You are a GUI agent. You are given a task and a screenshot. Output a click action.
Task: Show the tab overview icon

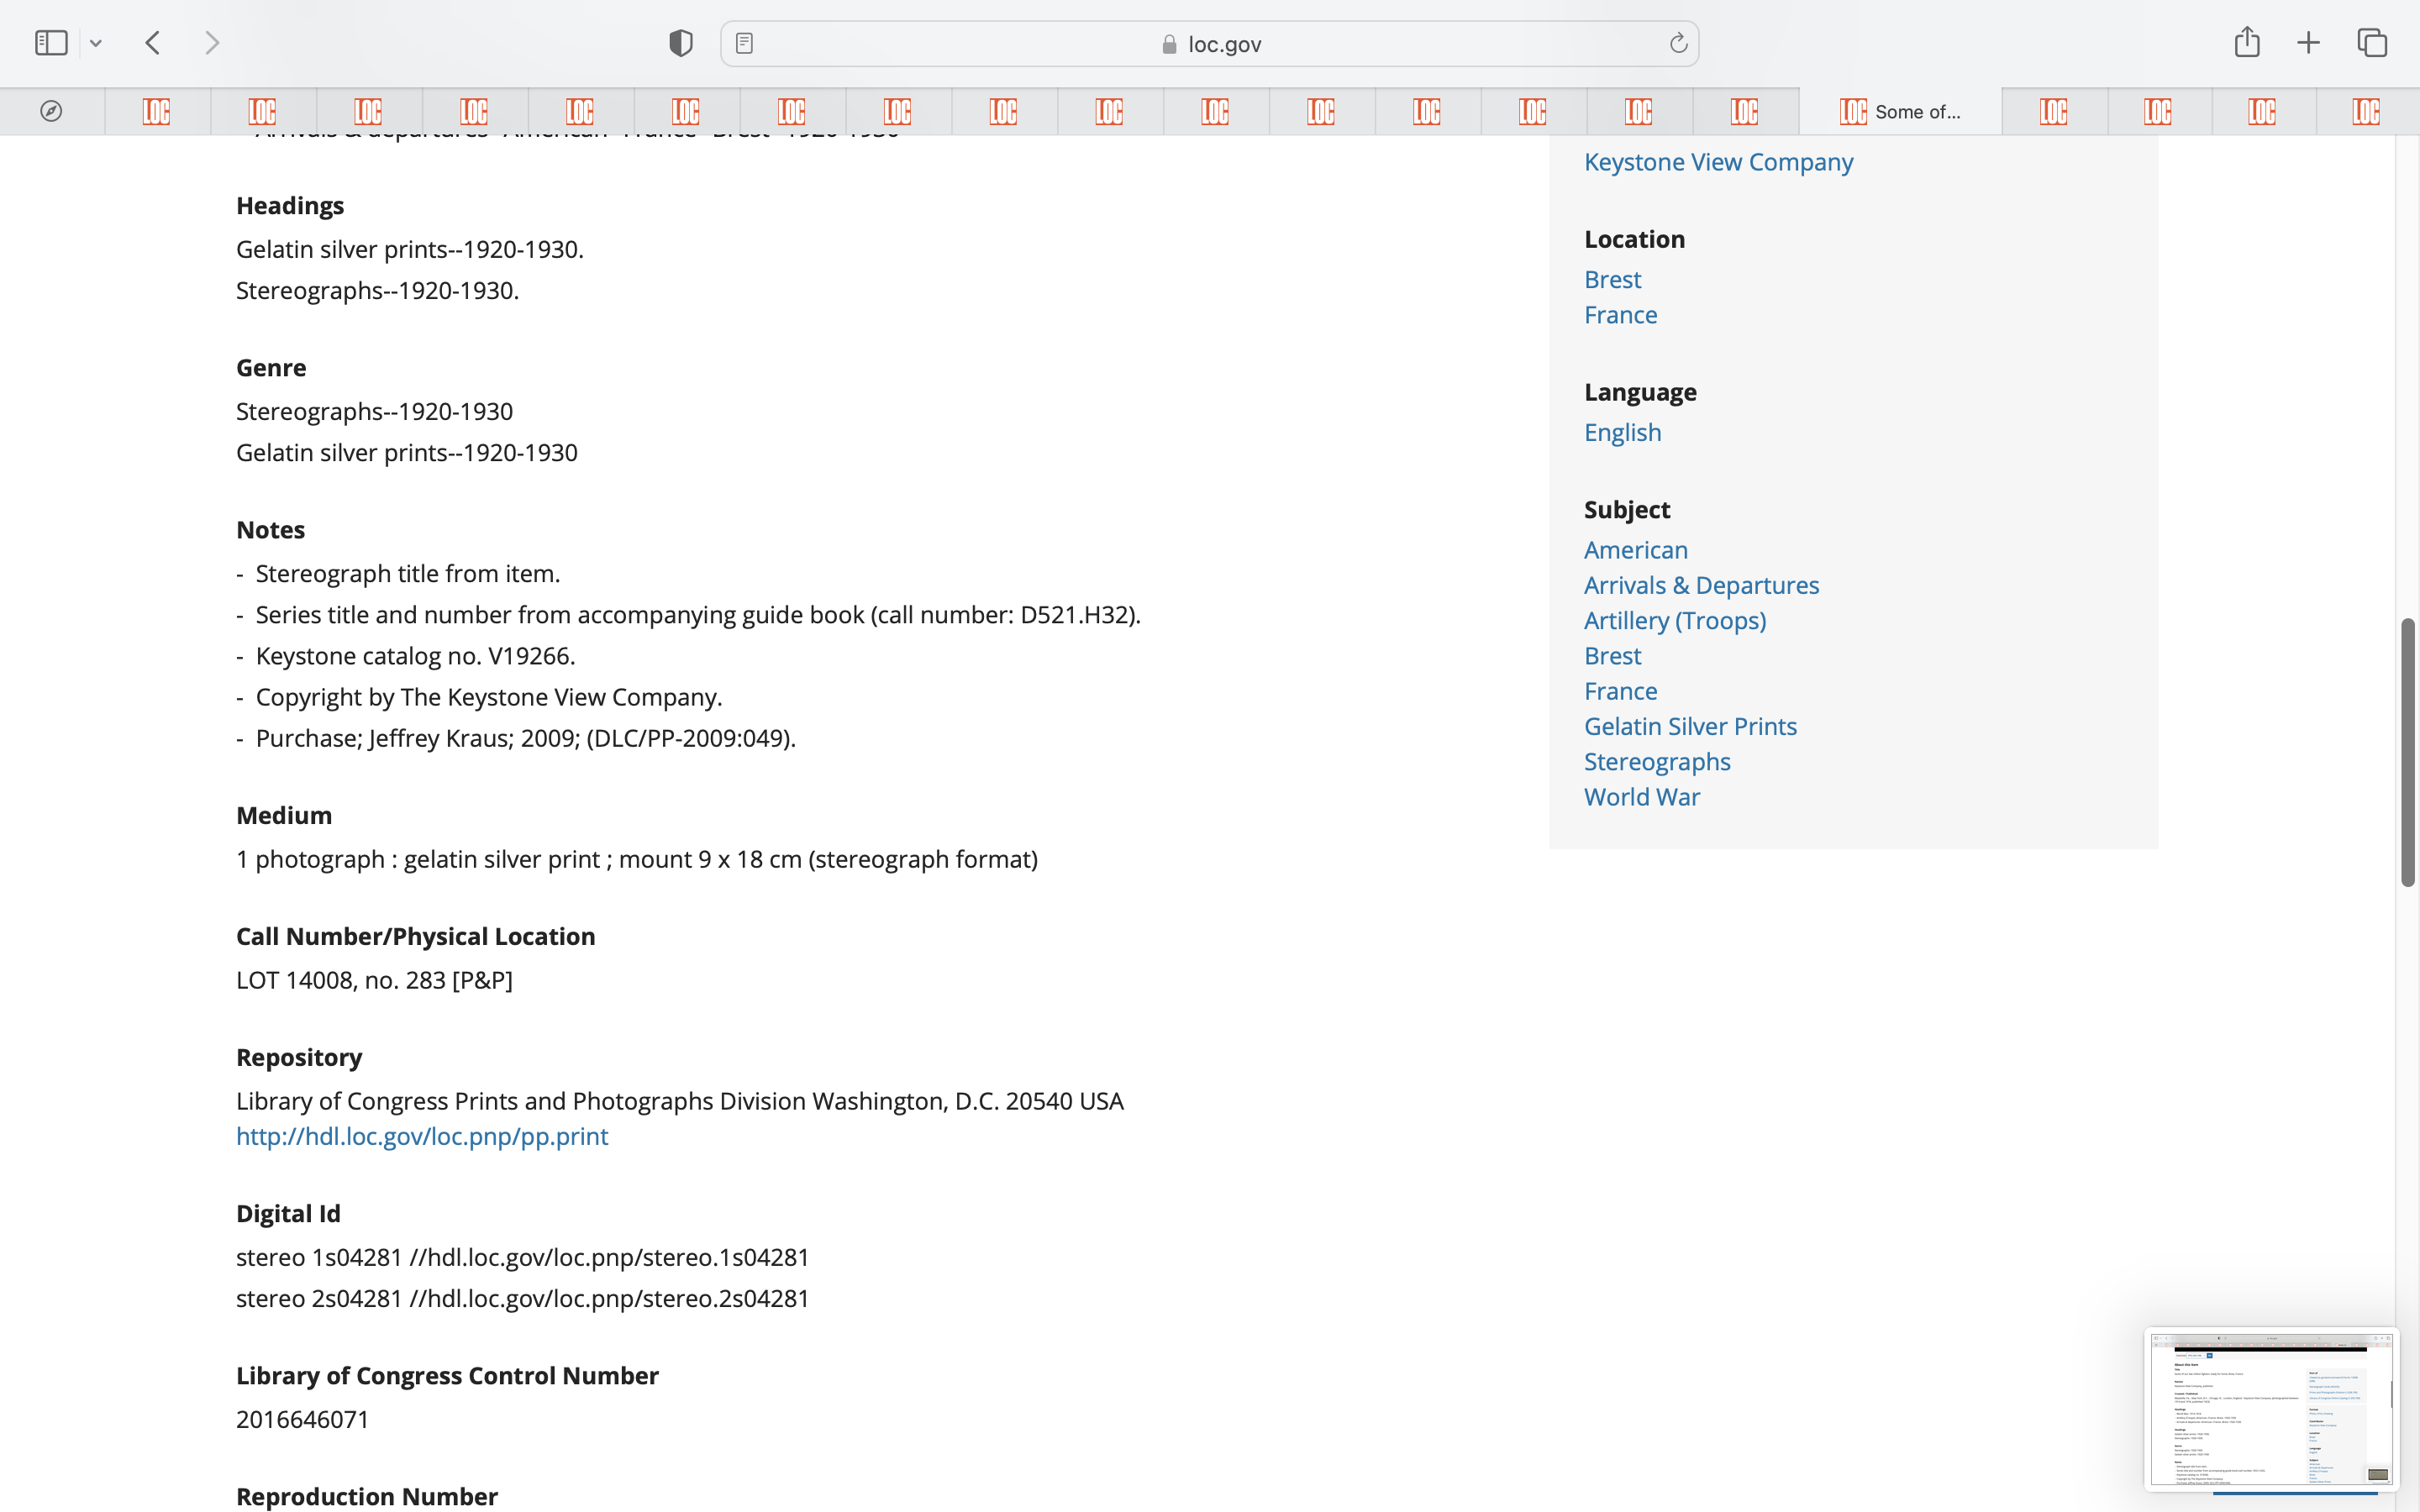[x=2372, y=43]
